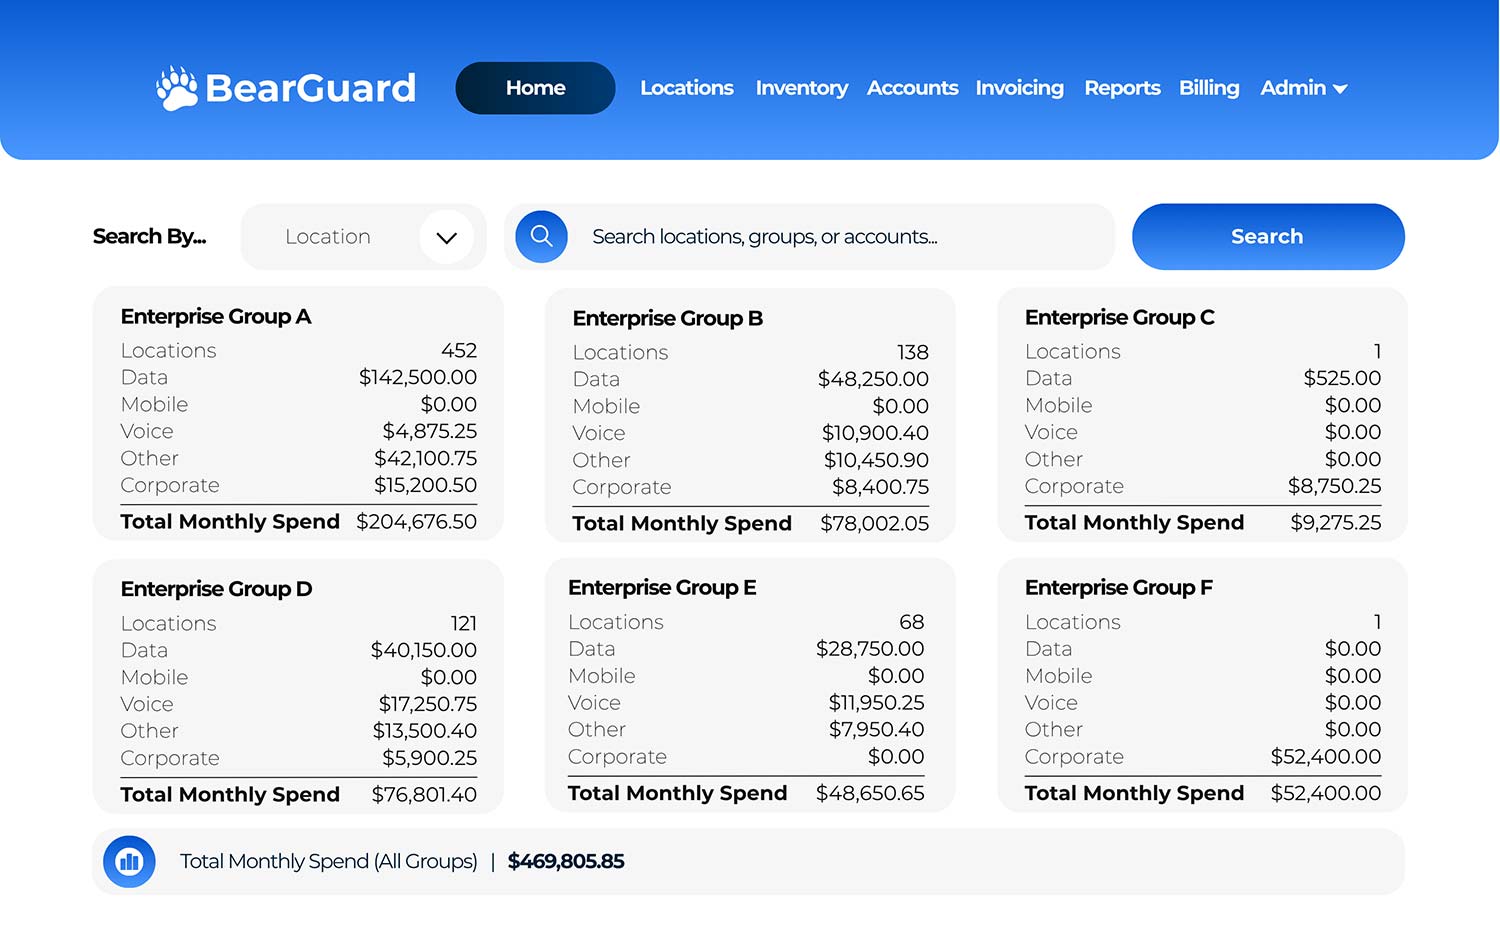Click Total Monthly Spend (All Groups) label
The height and width of the screenshot is (938, 1500).
click(329, 862)
